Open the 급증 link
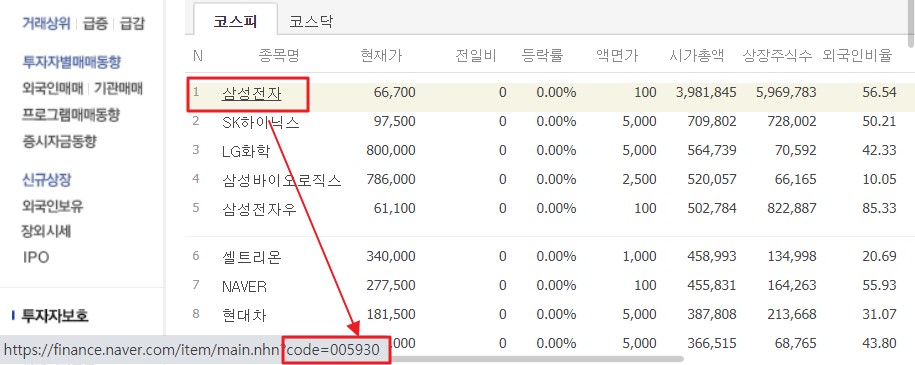Image resolution: width=915 pixels, height=365 pixels. [x=95, y=24]
